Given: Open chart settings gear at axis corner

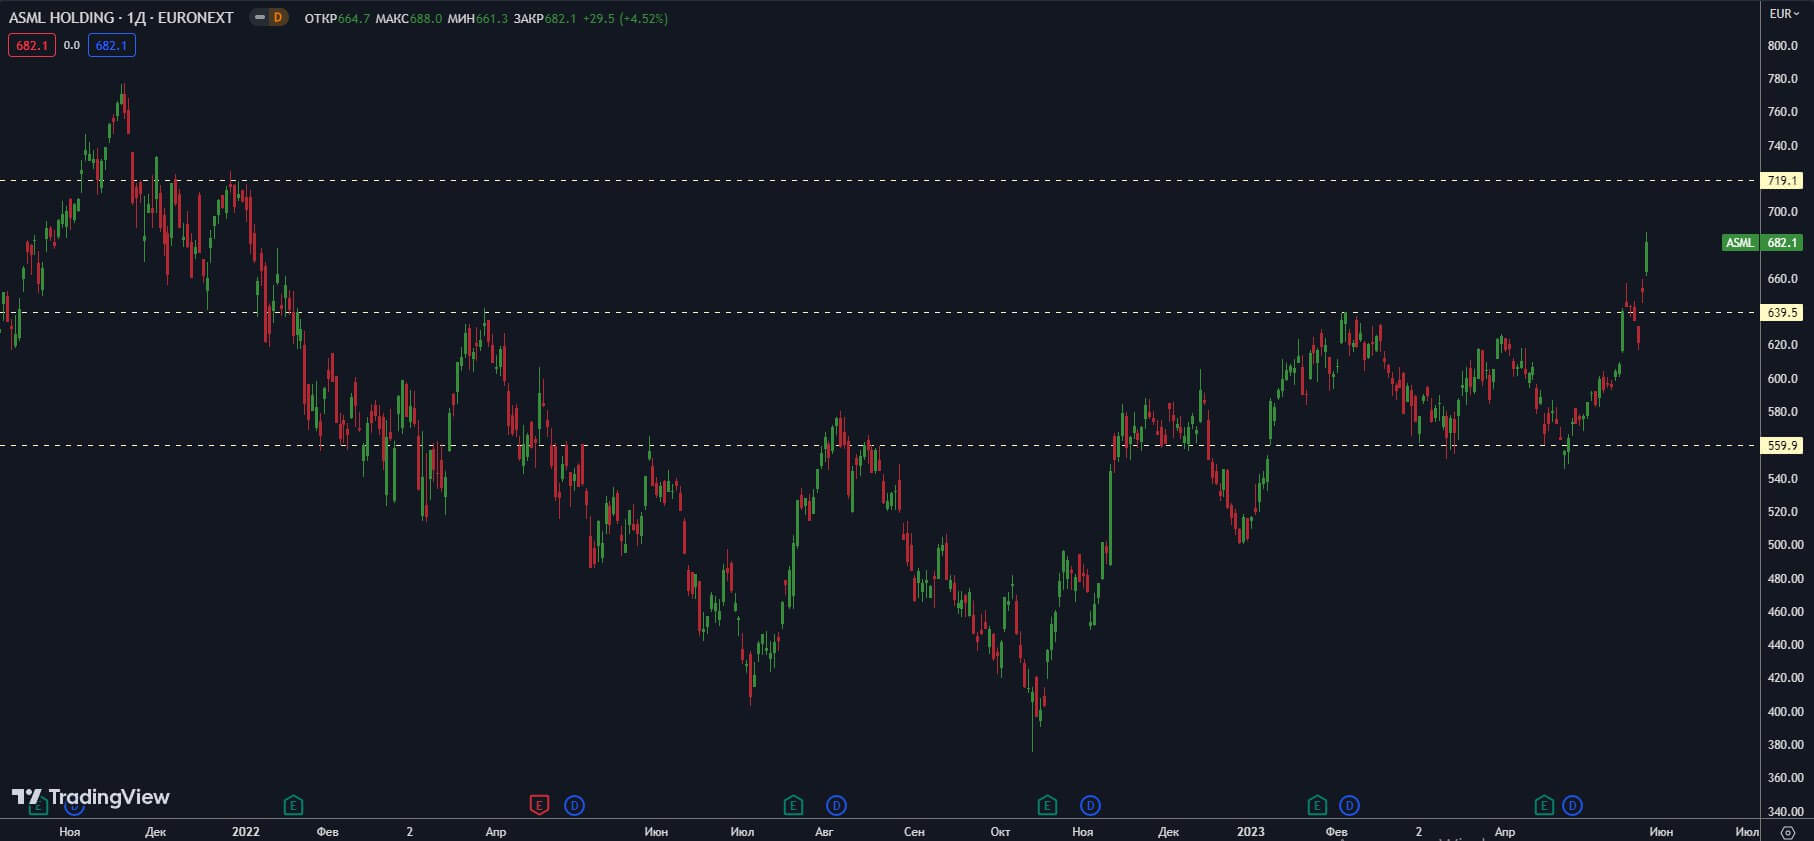Looking at the screenshot, I should pos(1788,832).
